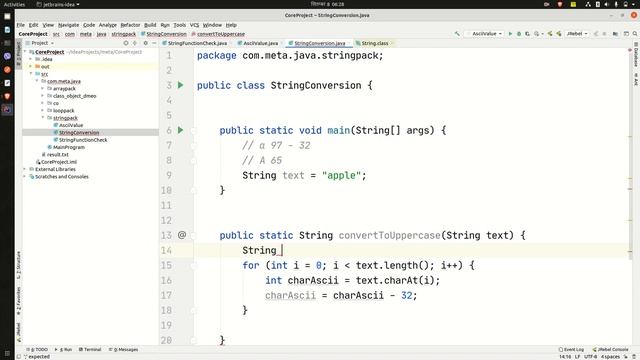Expand the .idea folder
The height and width of the screenshot is (360, 640).
[31, 59]
